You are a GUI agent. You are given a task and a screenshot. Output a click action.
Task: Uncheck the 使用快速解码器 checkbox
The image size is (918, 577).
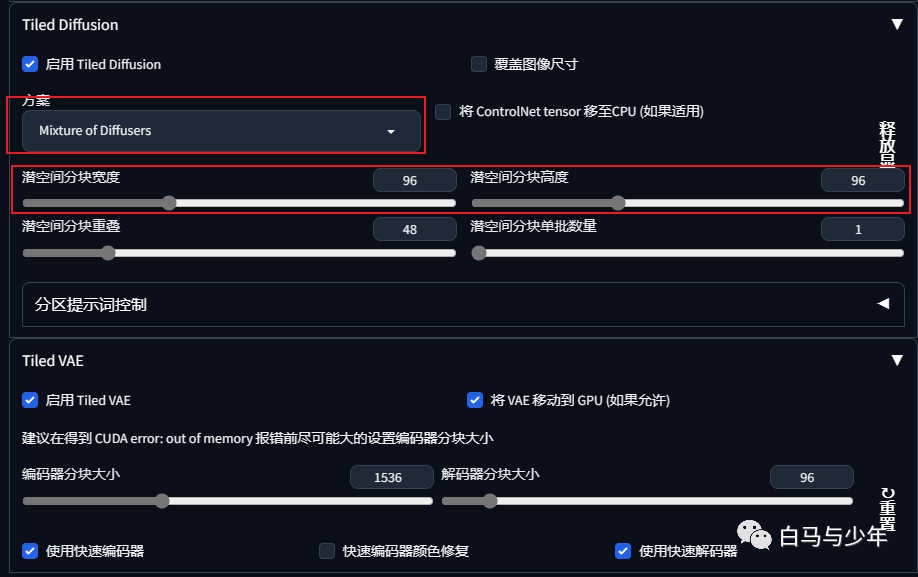coord(623,551)
